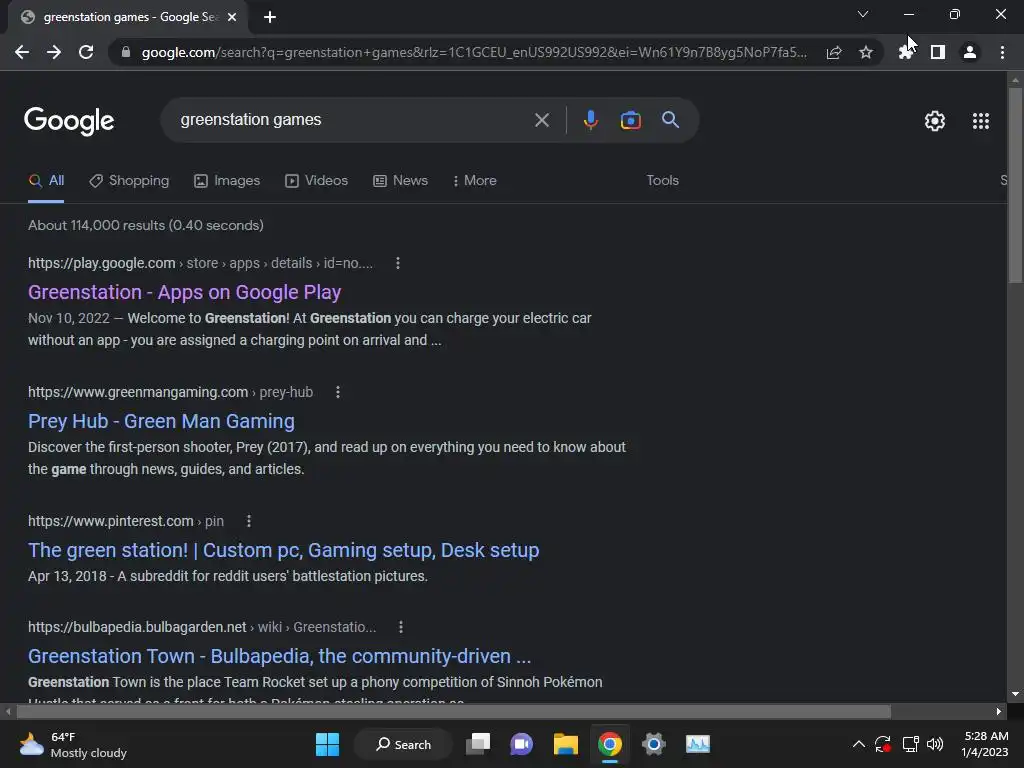1024x768 pixels.
Task: Open Greenstation Town Bulbapedia result
Action: coord(280,656)
